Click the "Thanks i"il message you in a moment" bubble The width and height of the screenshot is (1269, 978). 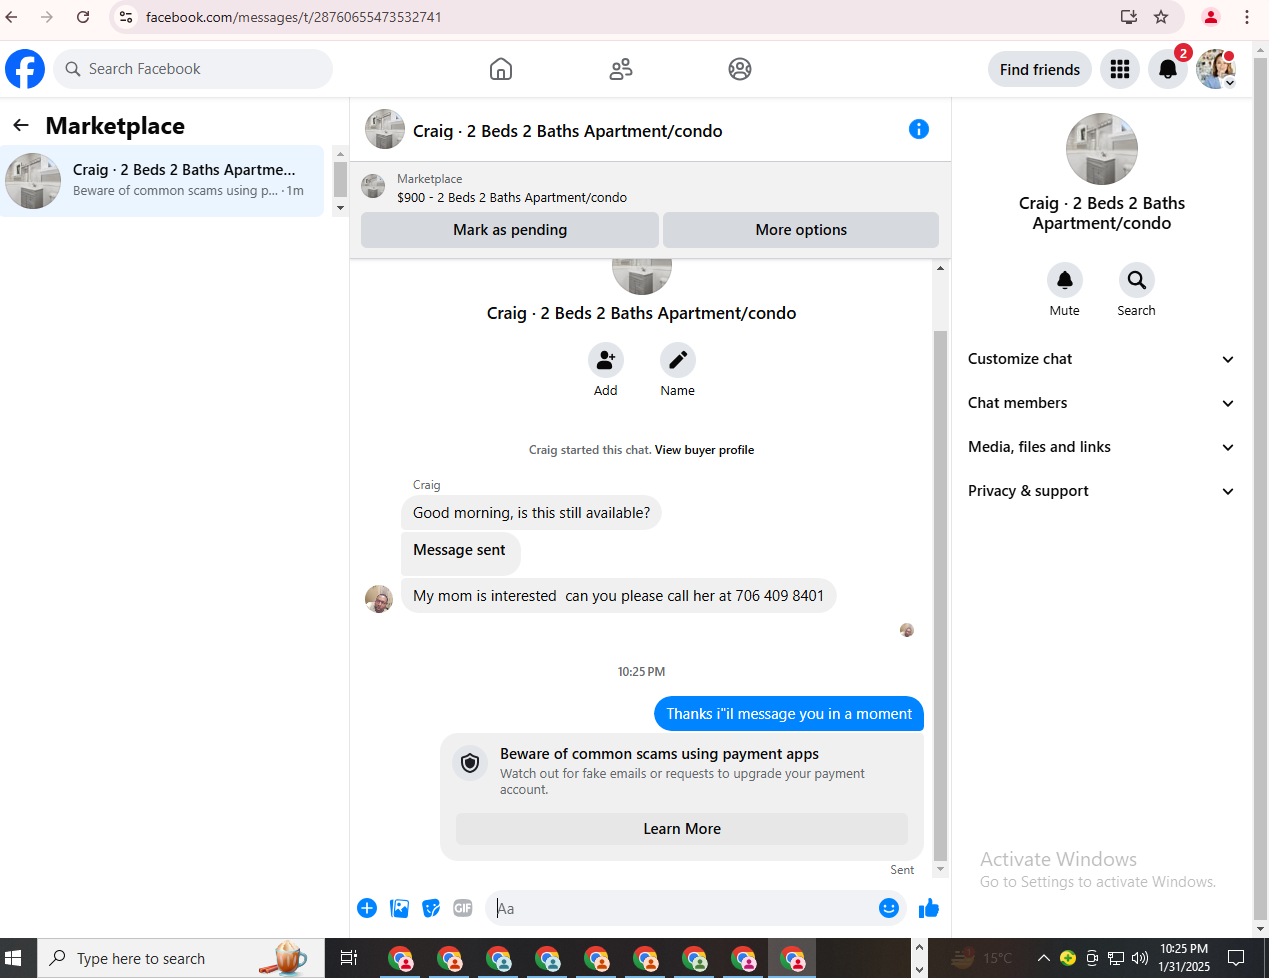tap(789, 714)
